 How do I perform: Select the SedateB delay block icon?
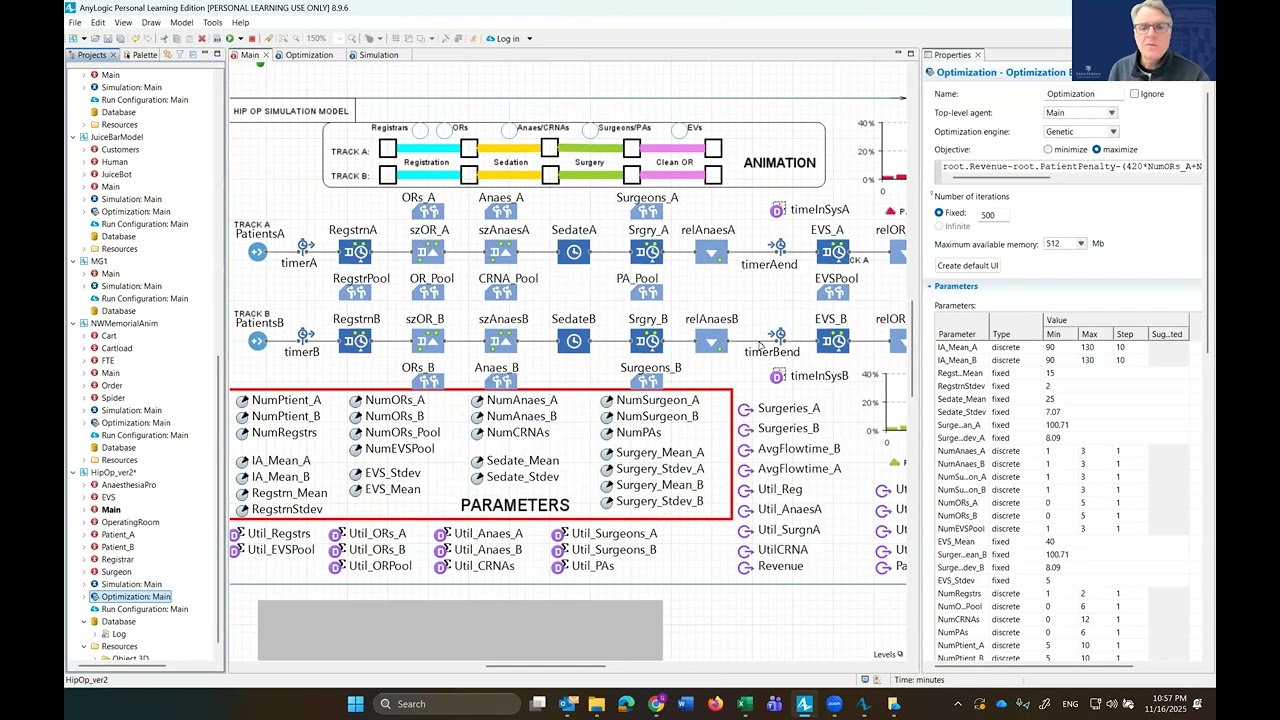(x=574, y=341)
